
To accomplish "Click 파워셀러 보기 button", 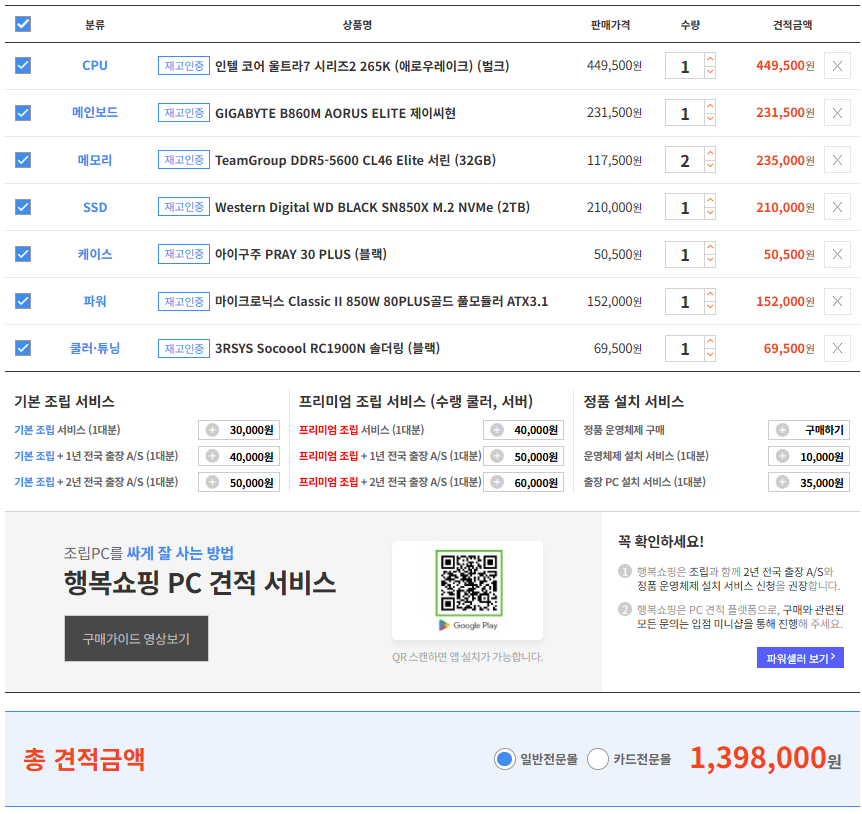I will (800, 658).
